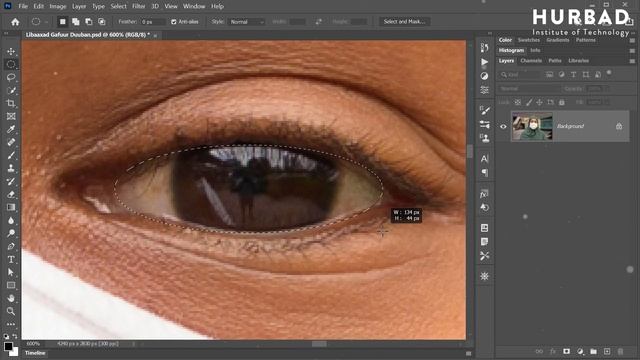Viewport: 640px width, 360px height.
Task: Click the Create new layer button
Action: click(607, 351)
